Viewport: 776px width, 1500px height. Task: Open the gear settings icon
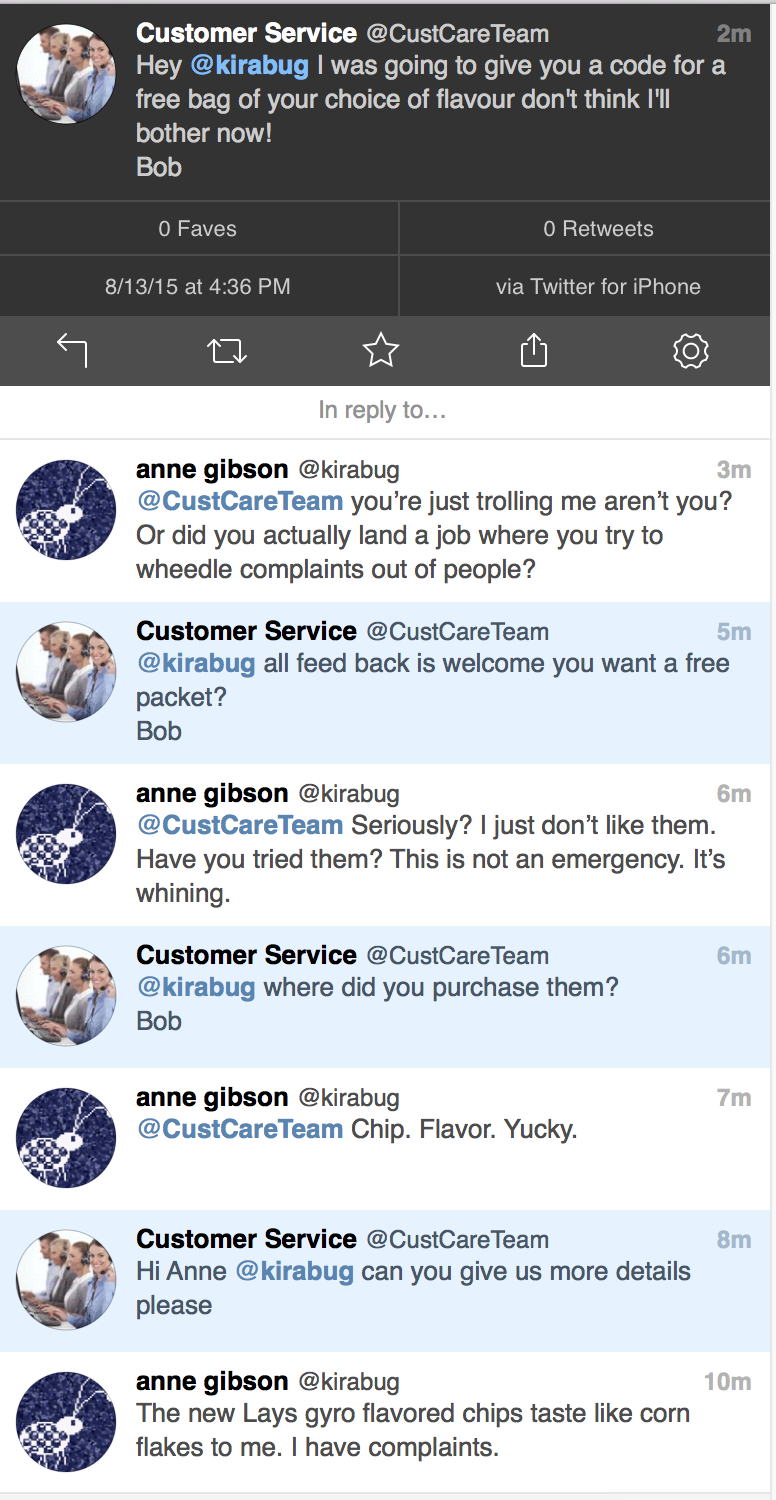690,350
